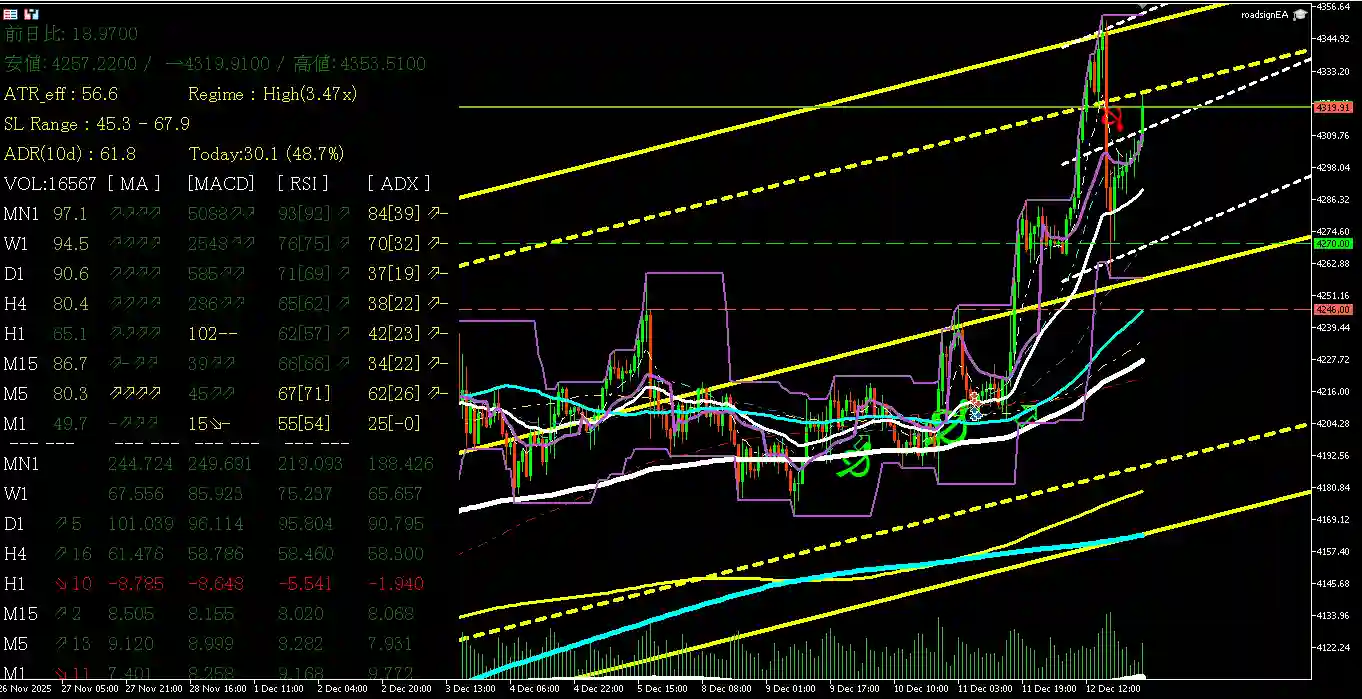The image size is (1362, 699).
Task: Click the roadsignEA expert advisor label
Action: (1264, 15)
